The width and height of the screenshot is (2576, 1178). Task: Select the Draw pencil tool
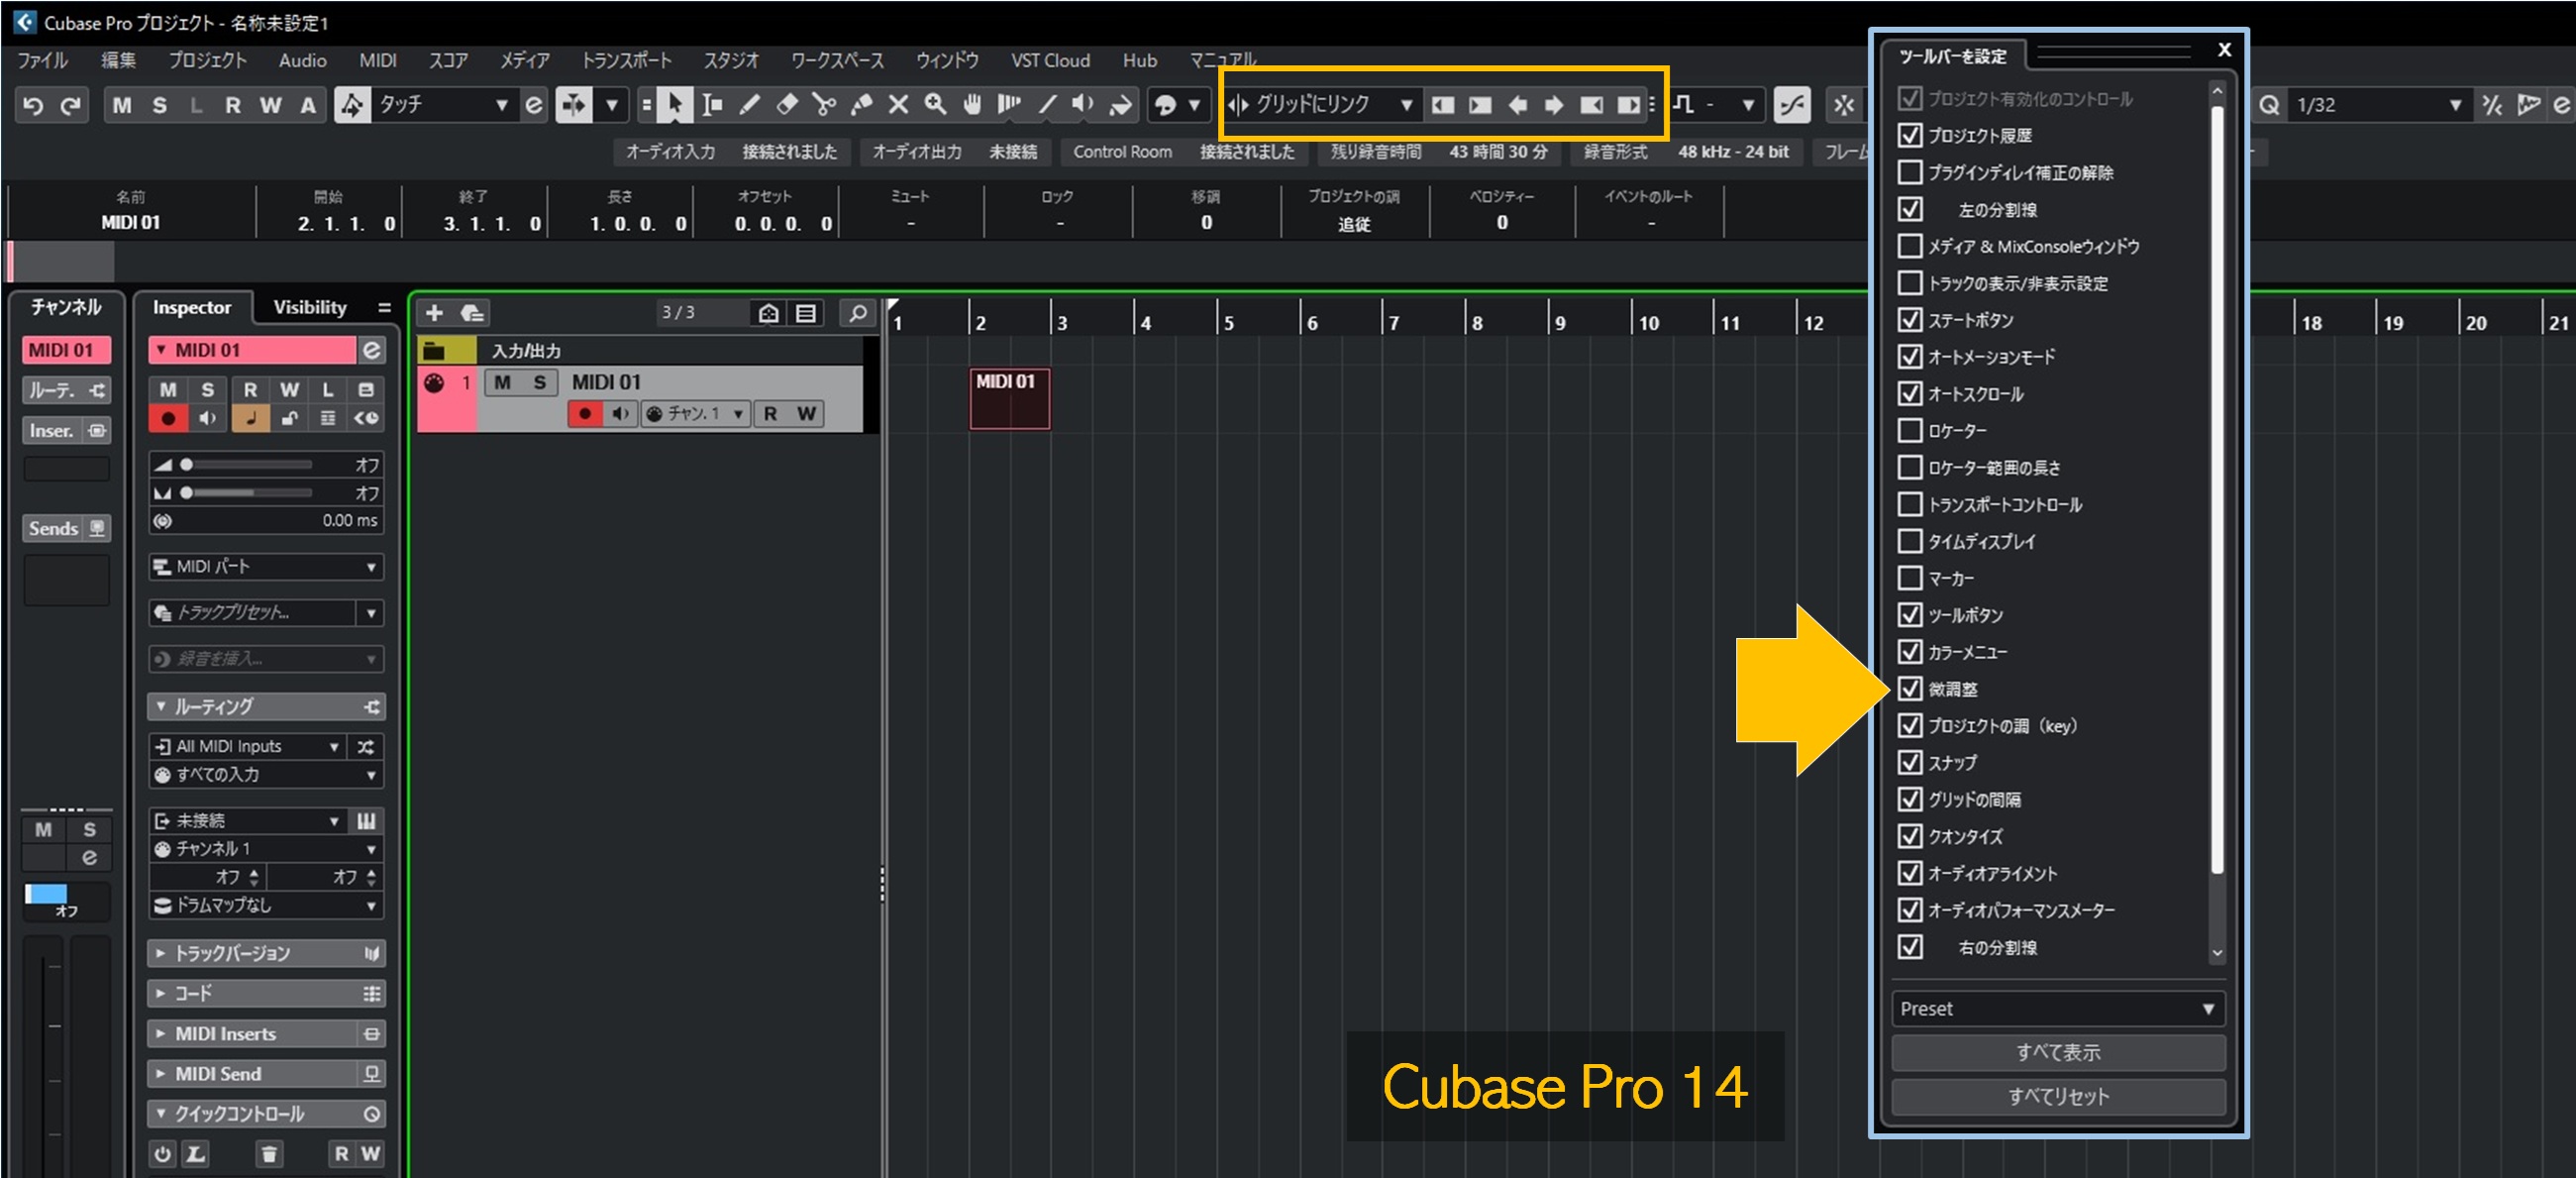pos(750,104)
